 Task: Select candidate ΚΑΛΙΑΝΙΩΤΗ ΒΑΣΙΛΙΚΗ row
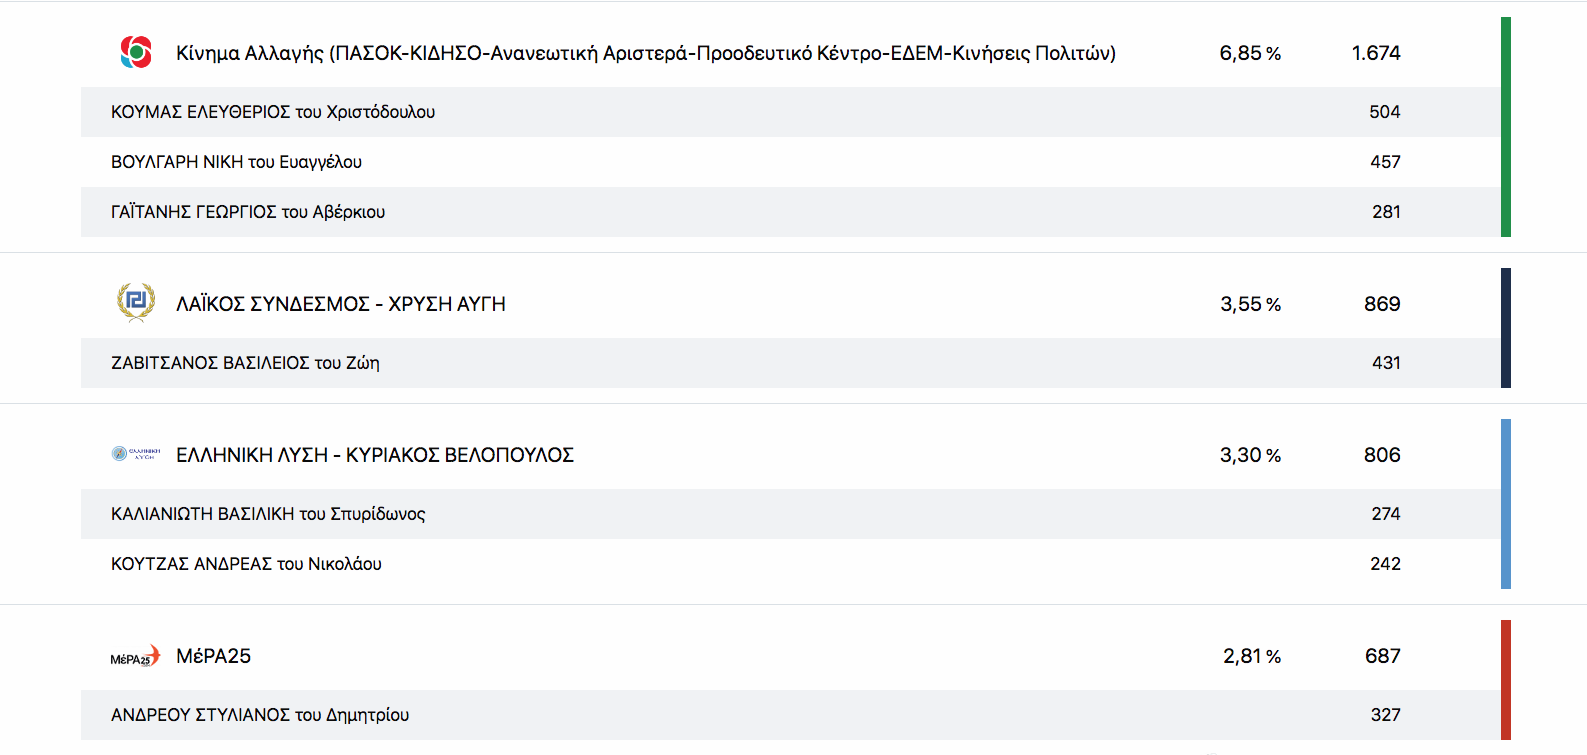268,514
